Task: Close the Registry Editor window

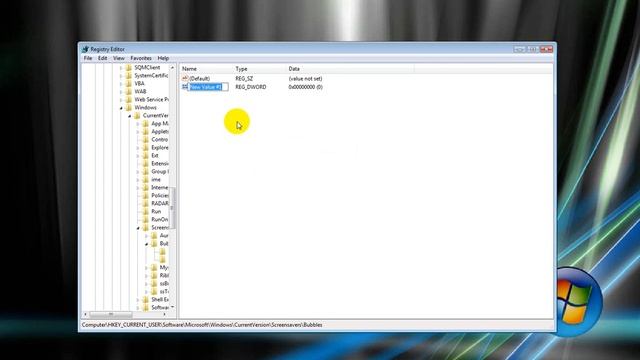Action: 546,49
